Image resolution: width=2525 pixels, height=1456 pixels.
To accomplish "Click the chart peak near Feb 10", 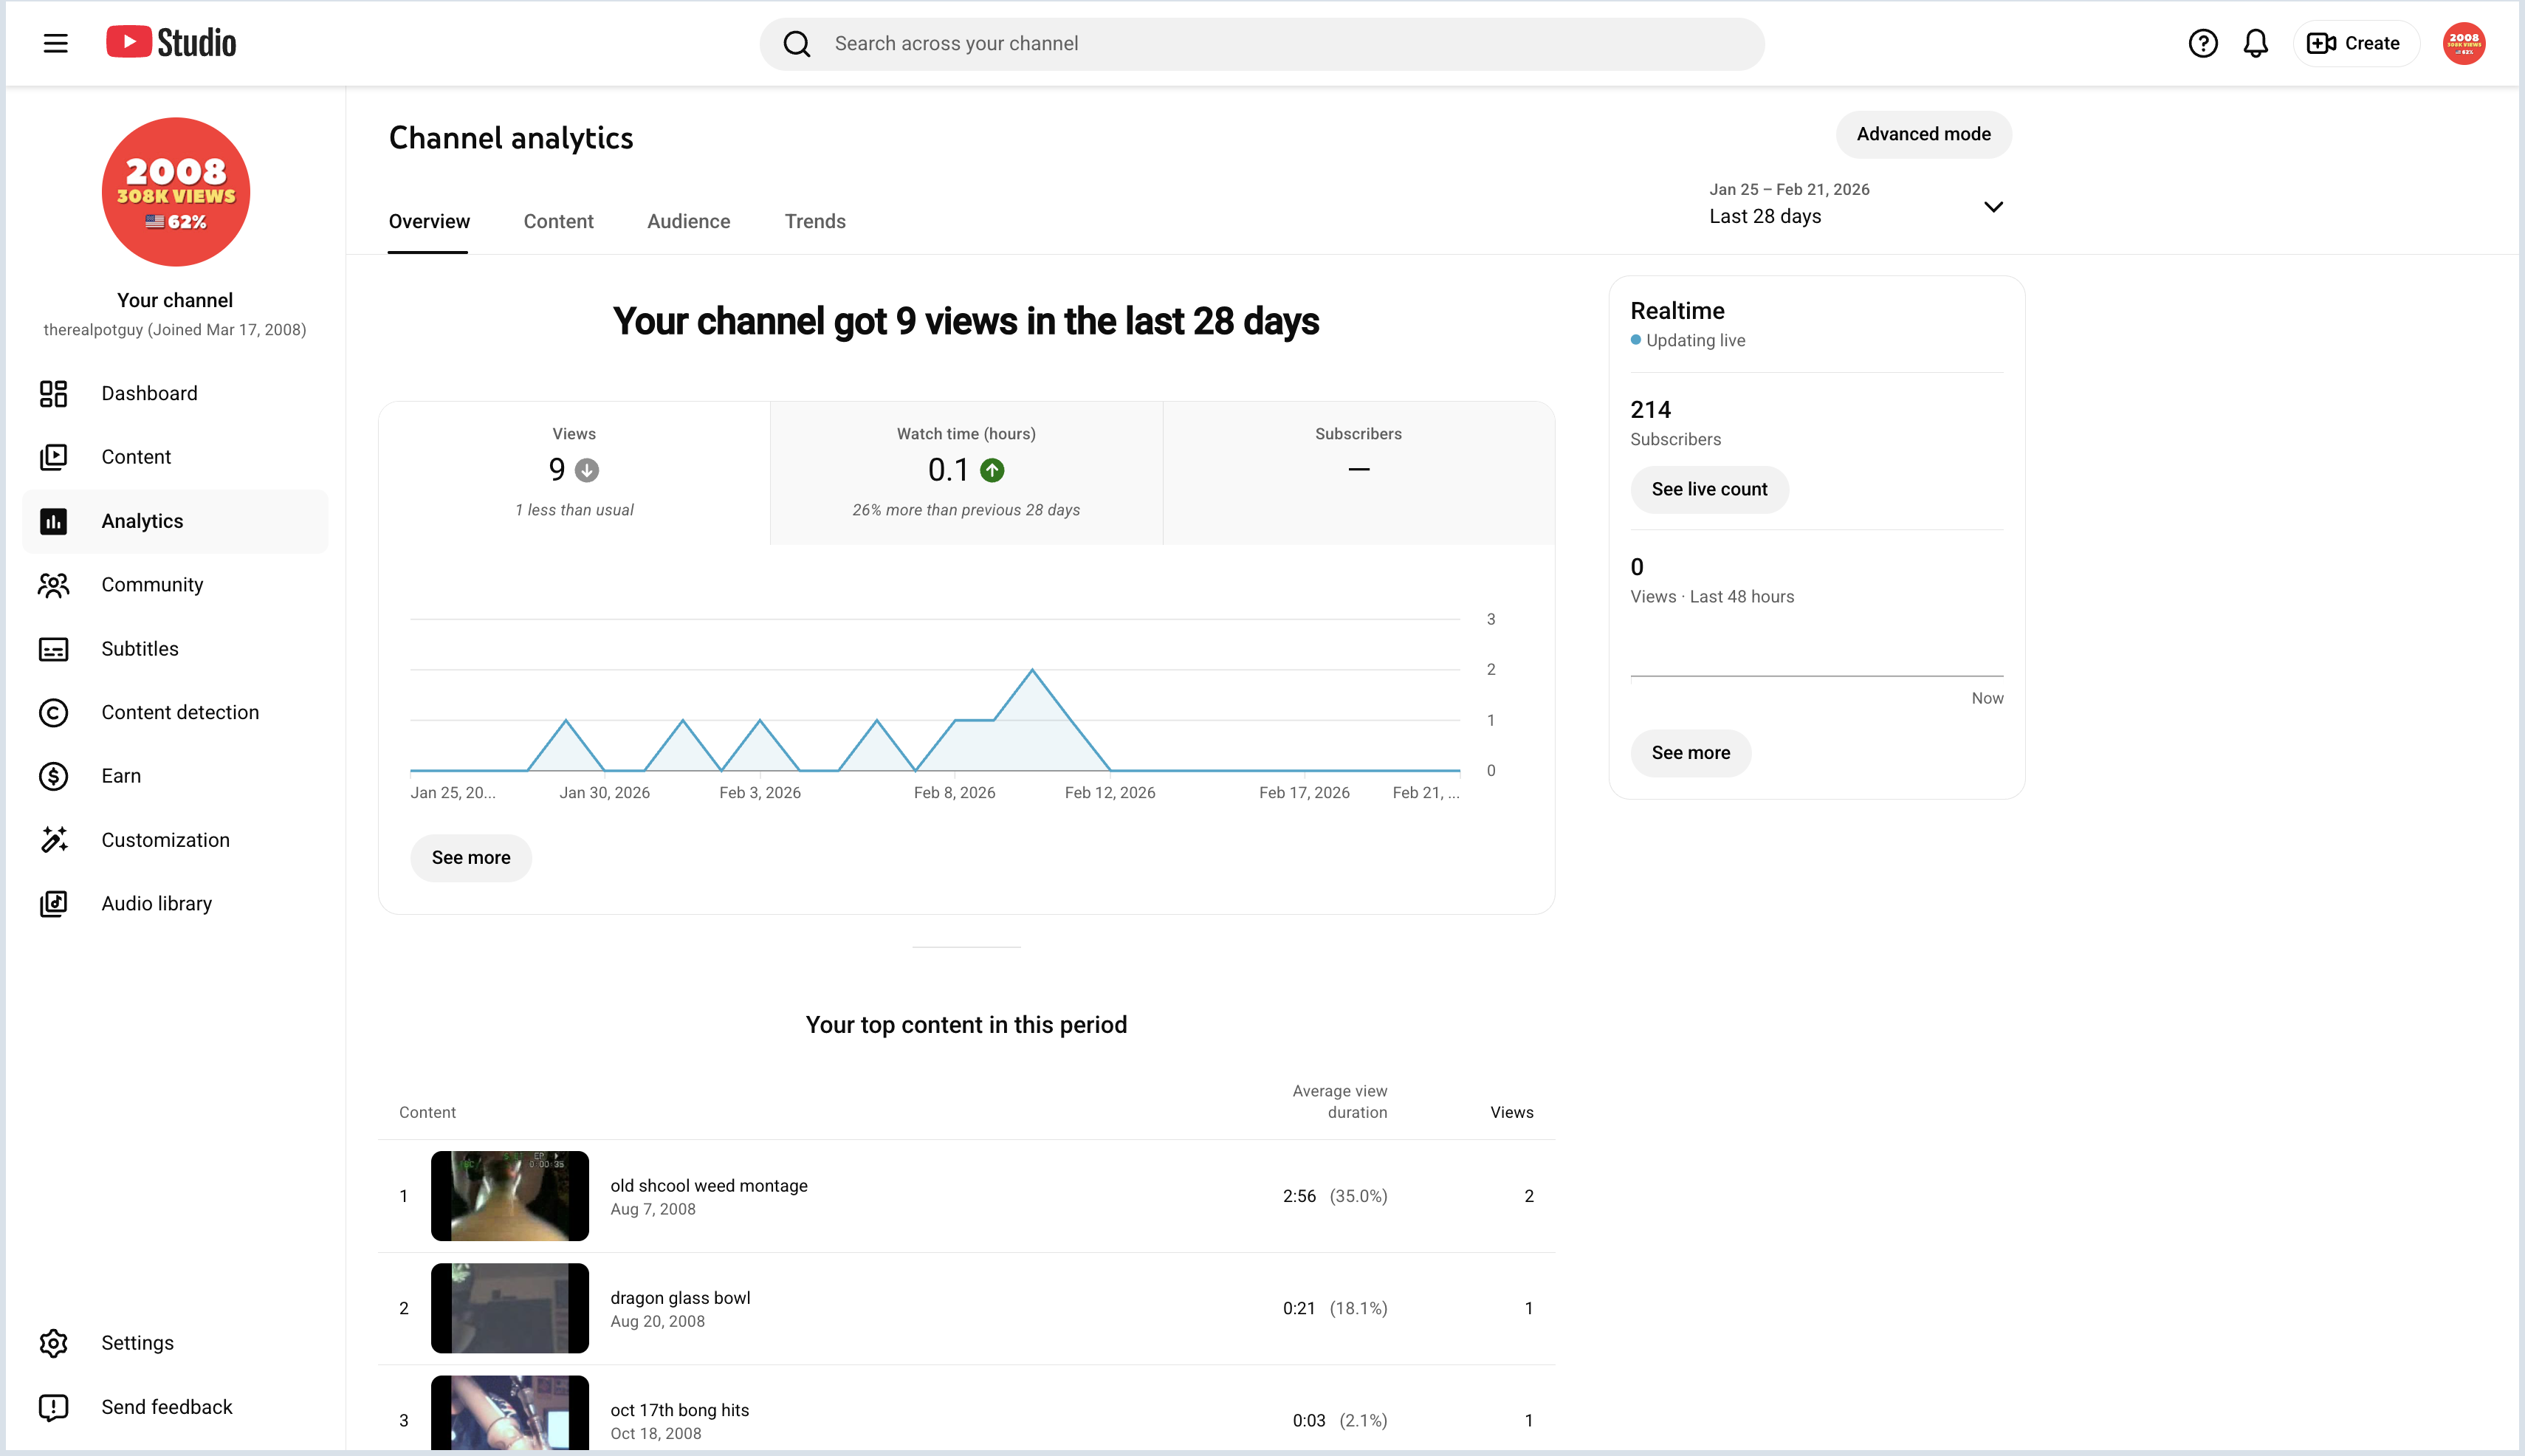I will (x=1032, y=670).
